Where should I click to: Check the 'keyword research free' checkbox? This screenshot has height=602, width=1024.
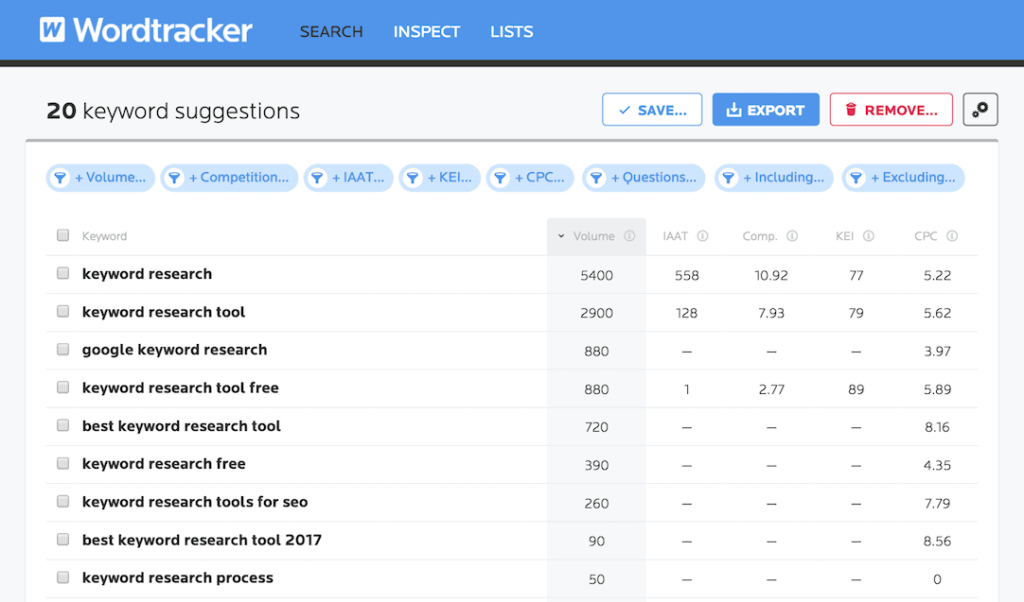pos(63,463)
